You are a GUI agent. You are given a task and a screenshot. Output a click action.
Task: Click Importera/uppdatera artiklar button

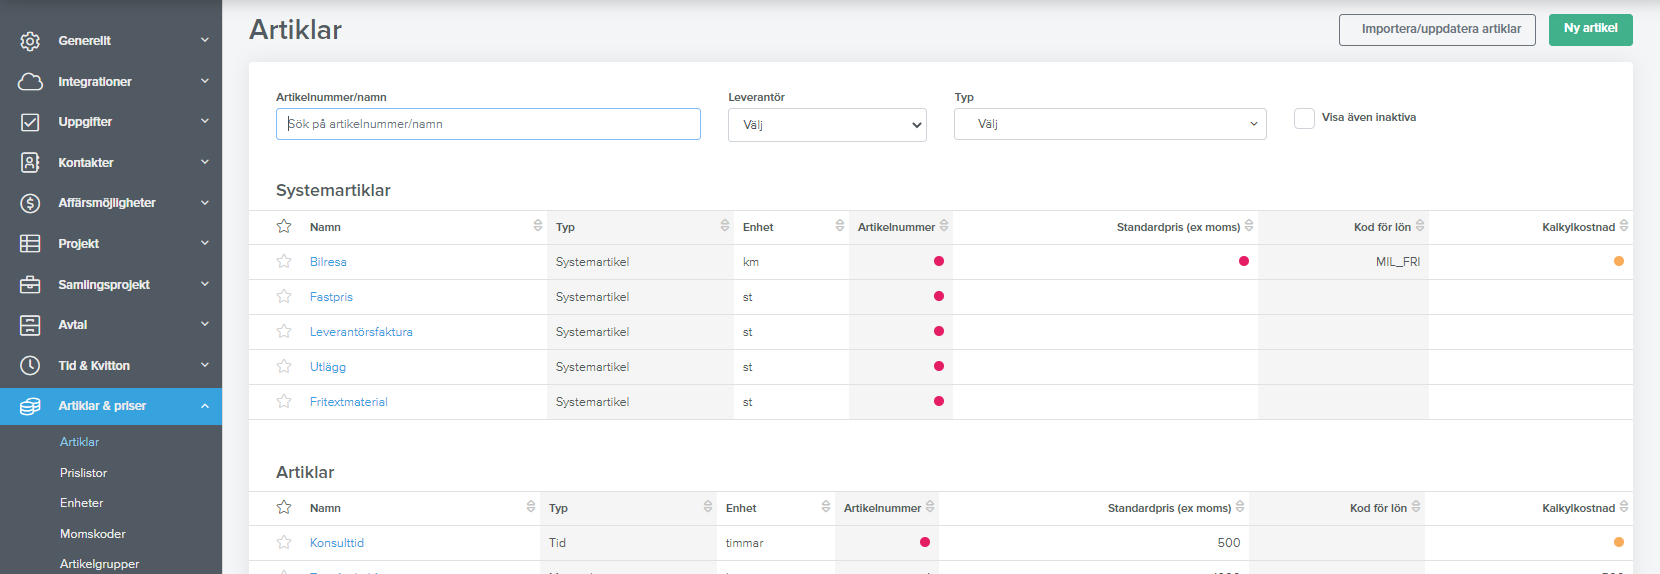(x=1437, y=29)
